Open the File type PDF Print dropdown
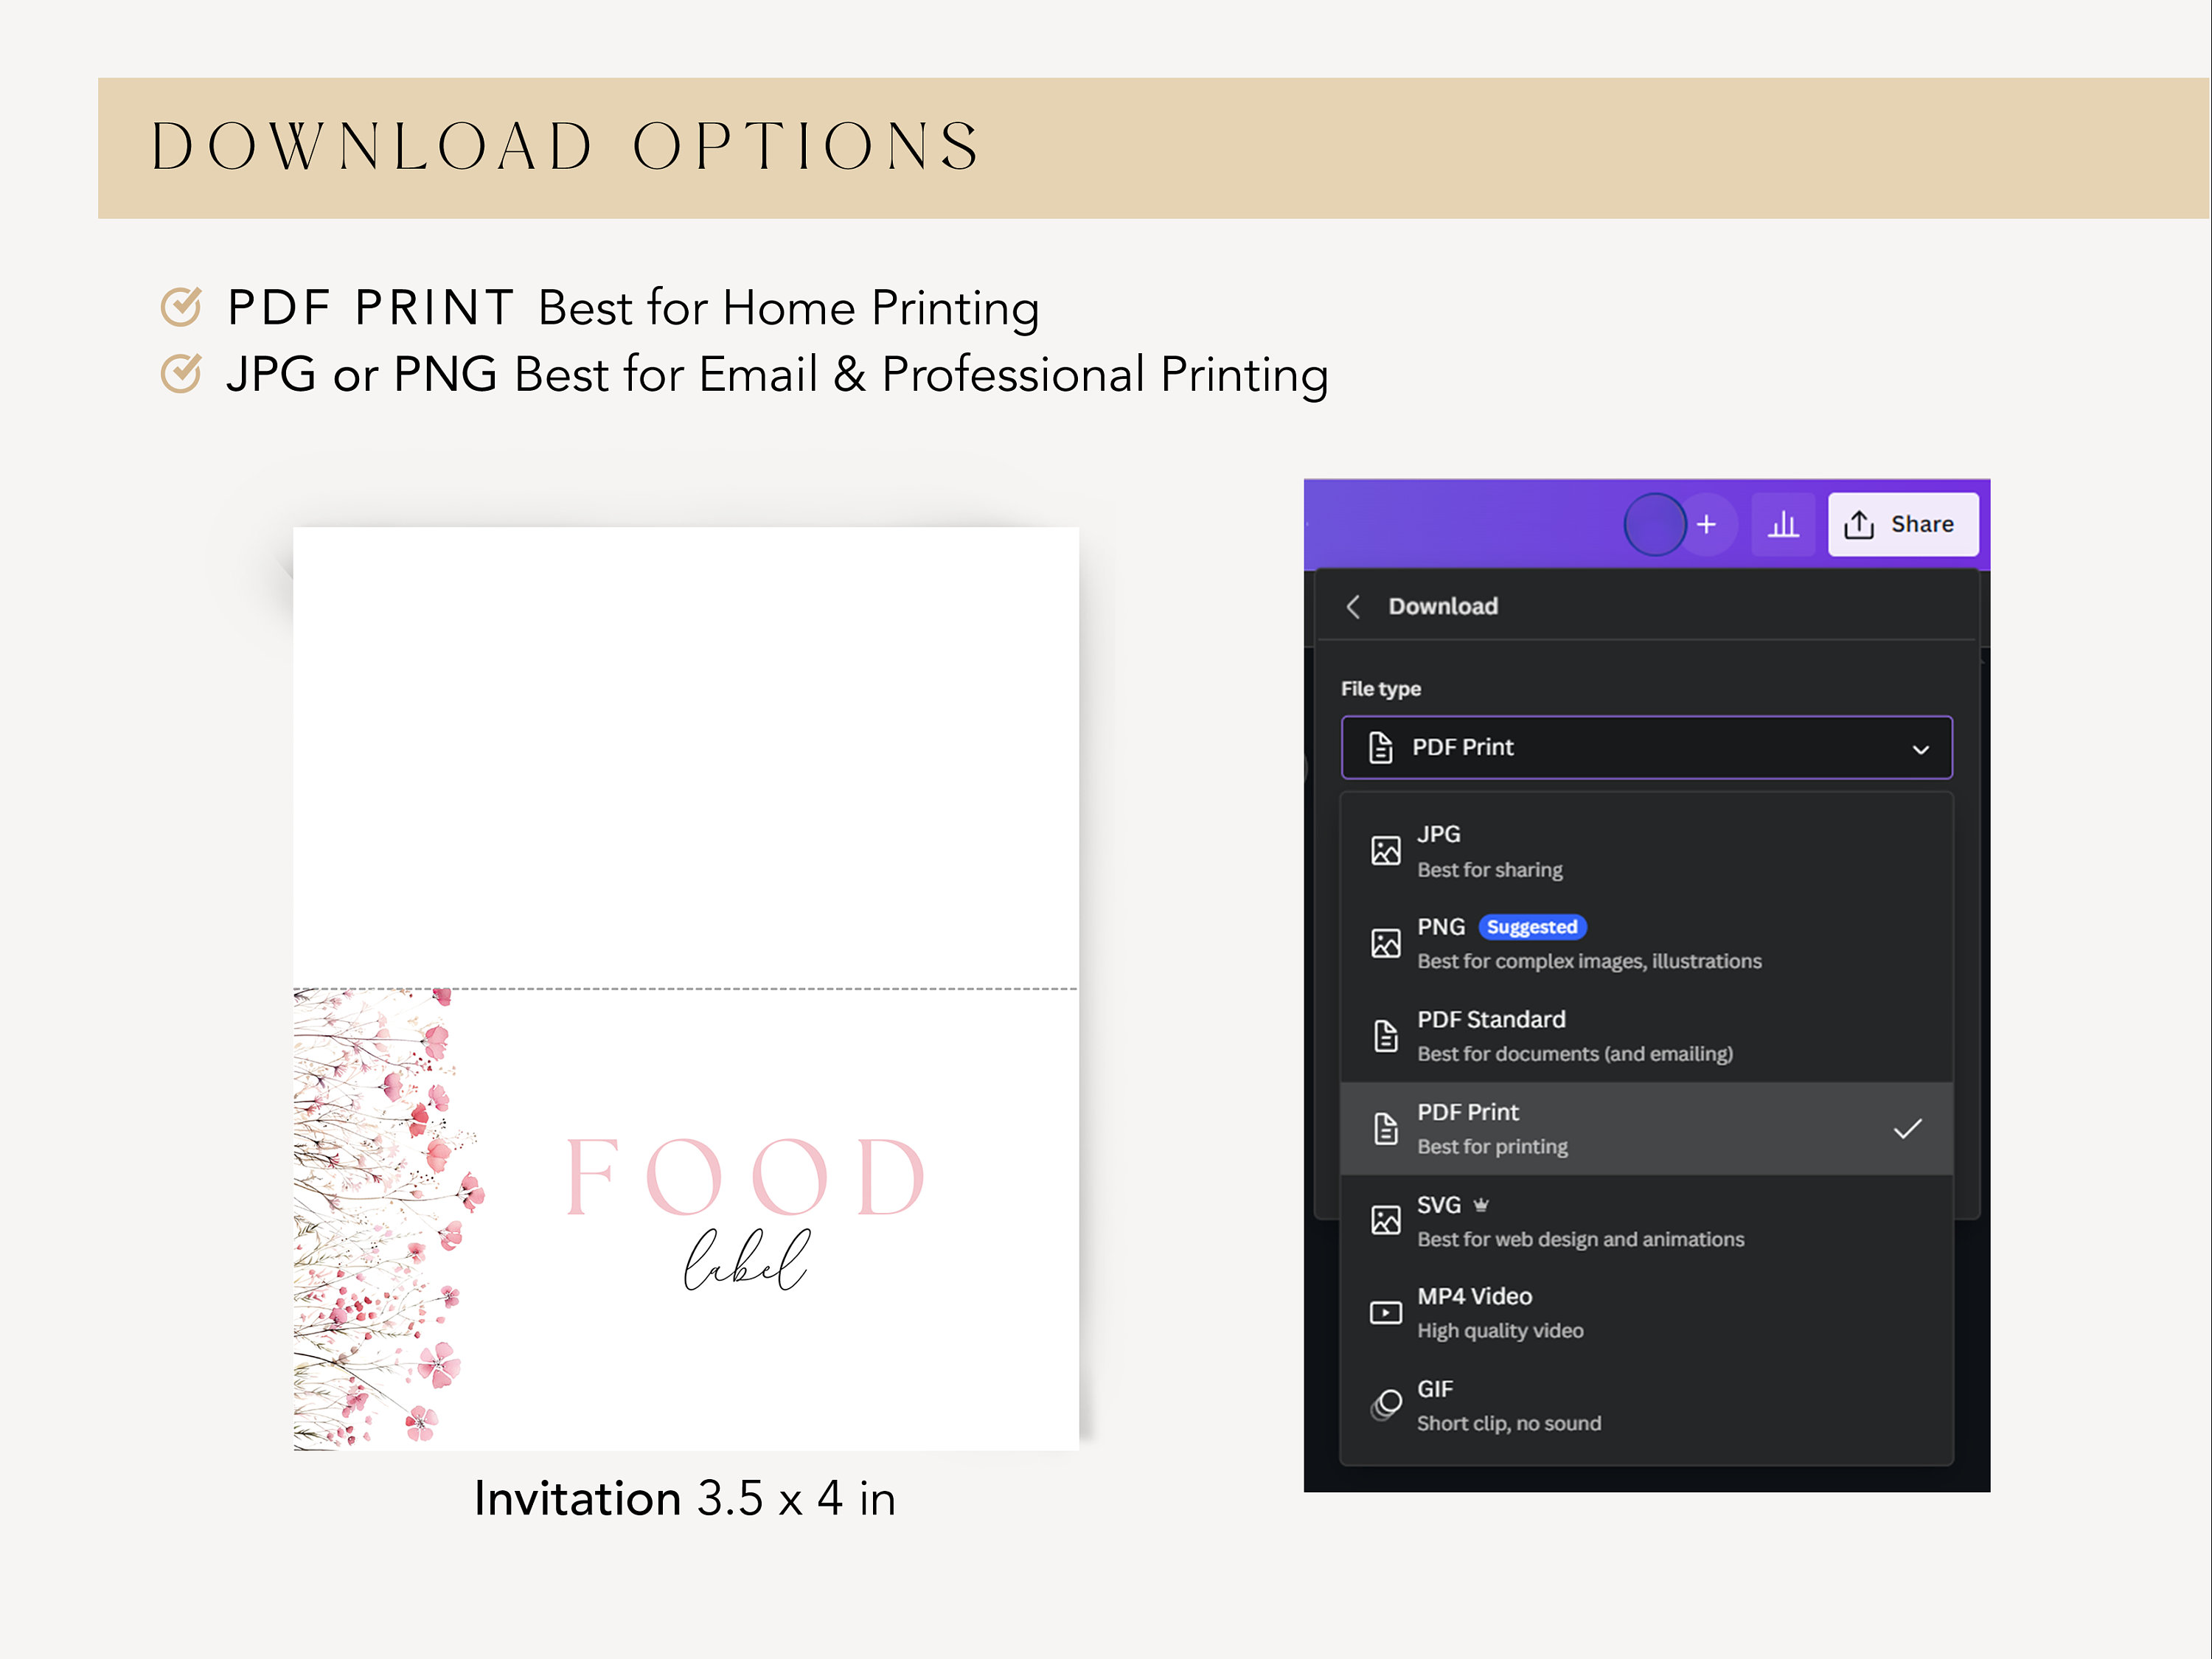The height and width of the screenshot is (1659, 2212). click(x=1646, y=747)
